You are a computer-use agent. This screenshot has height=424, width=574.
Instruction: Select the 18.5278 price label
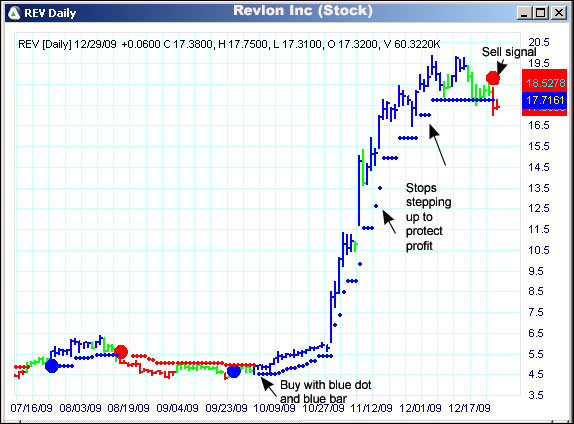545,83
